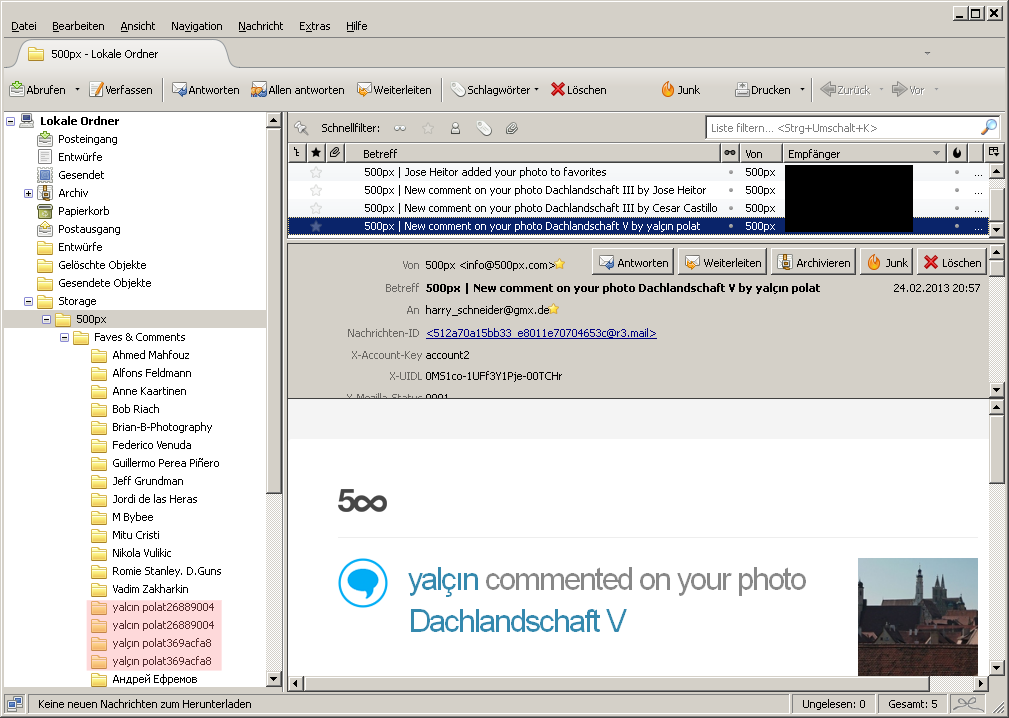Viewport: 1009px width, 718px height.
Task: Compose a new message with Verfassen
Action: (x=121, y=90)
